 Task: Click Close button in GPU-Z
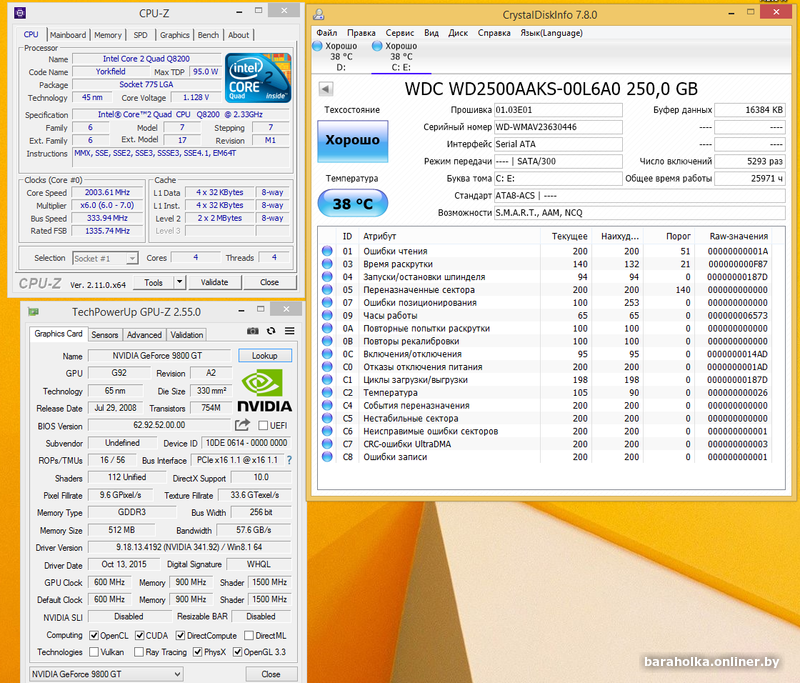point(271,674)
